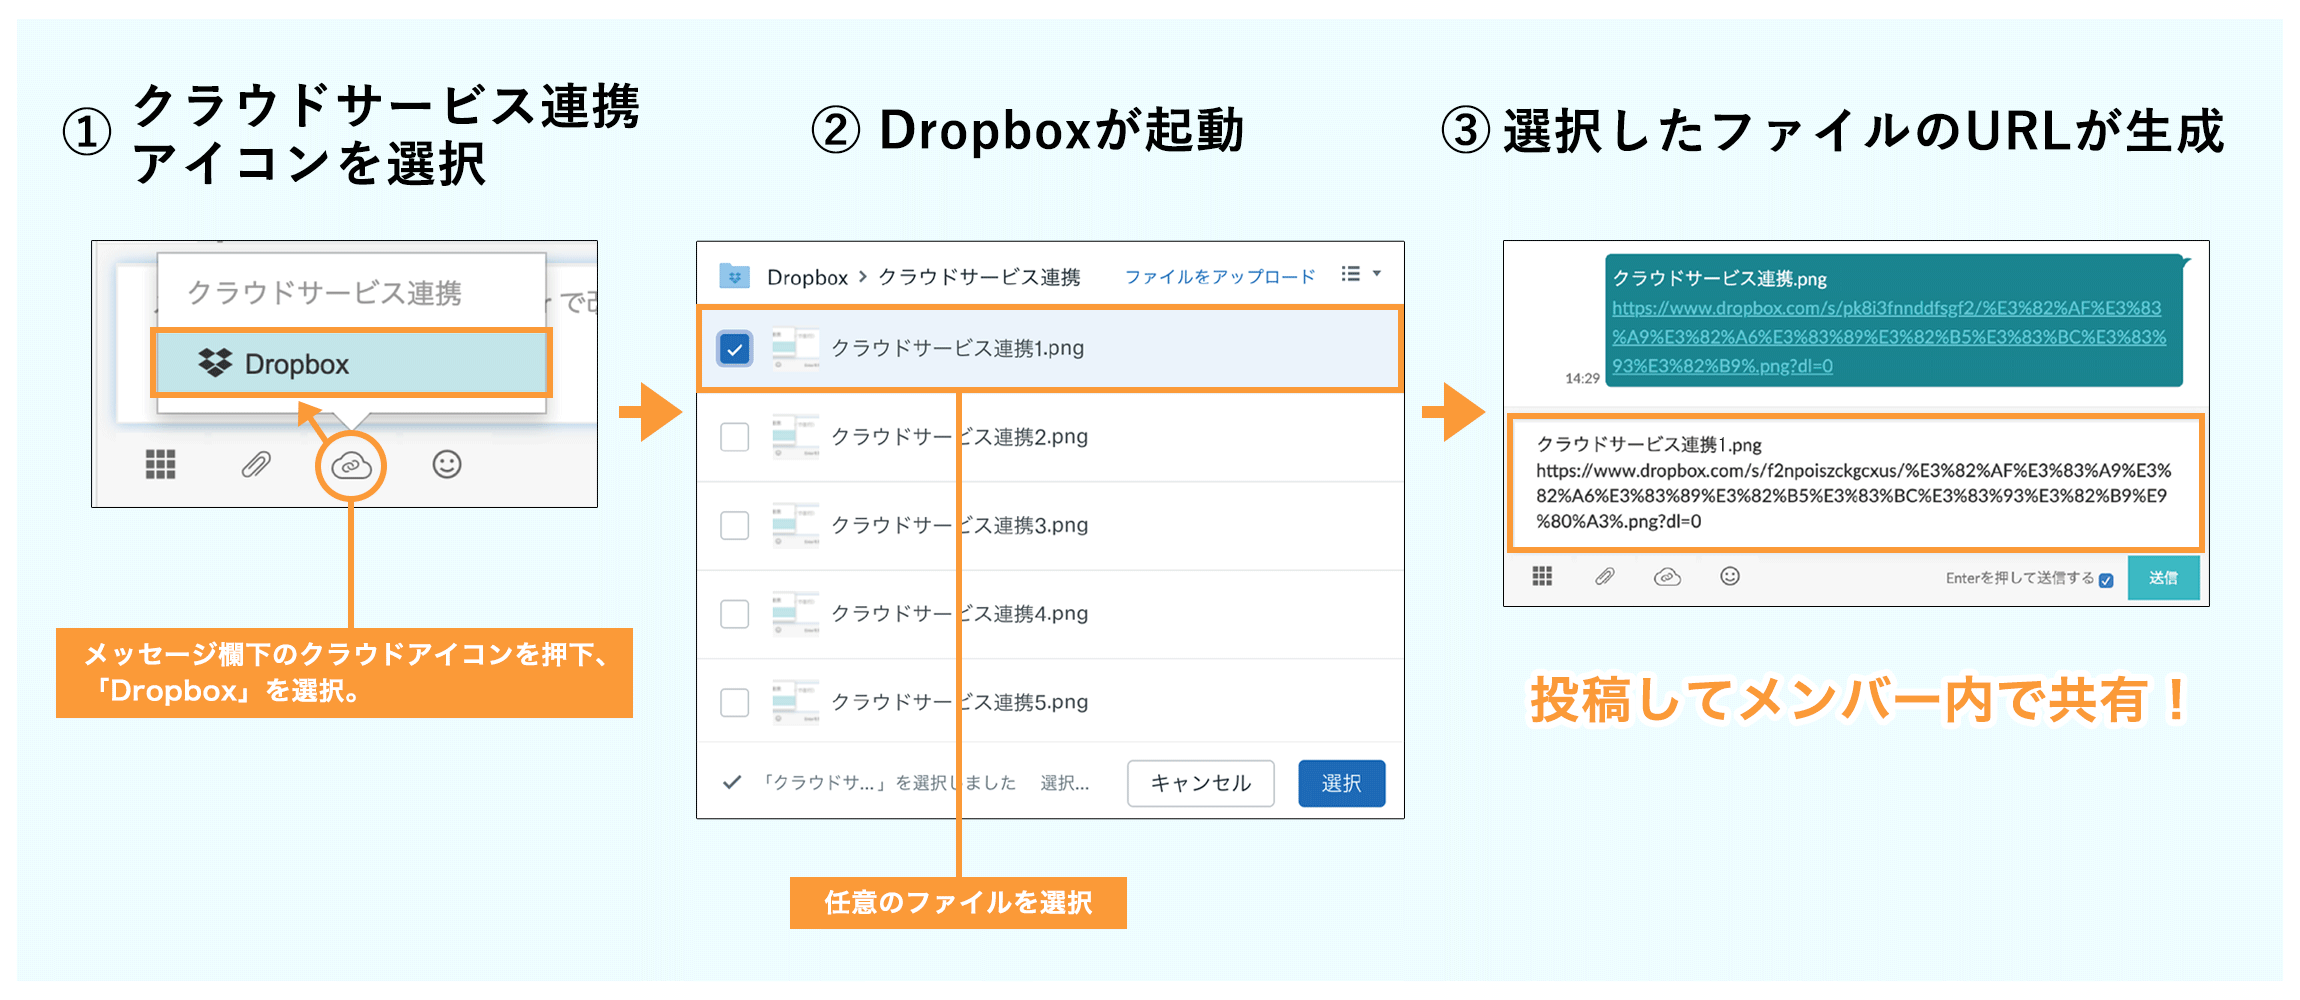
Task: Open the list view options dropdown
Action: [1361, 273]
